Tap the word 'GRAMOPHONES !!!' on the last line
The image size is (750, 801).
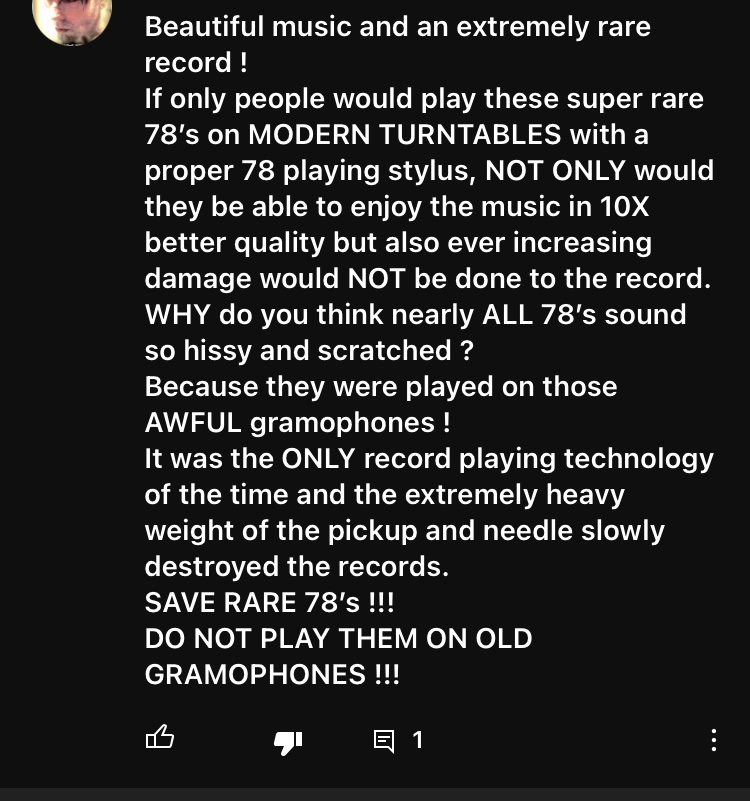[272, 674]
